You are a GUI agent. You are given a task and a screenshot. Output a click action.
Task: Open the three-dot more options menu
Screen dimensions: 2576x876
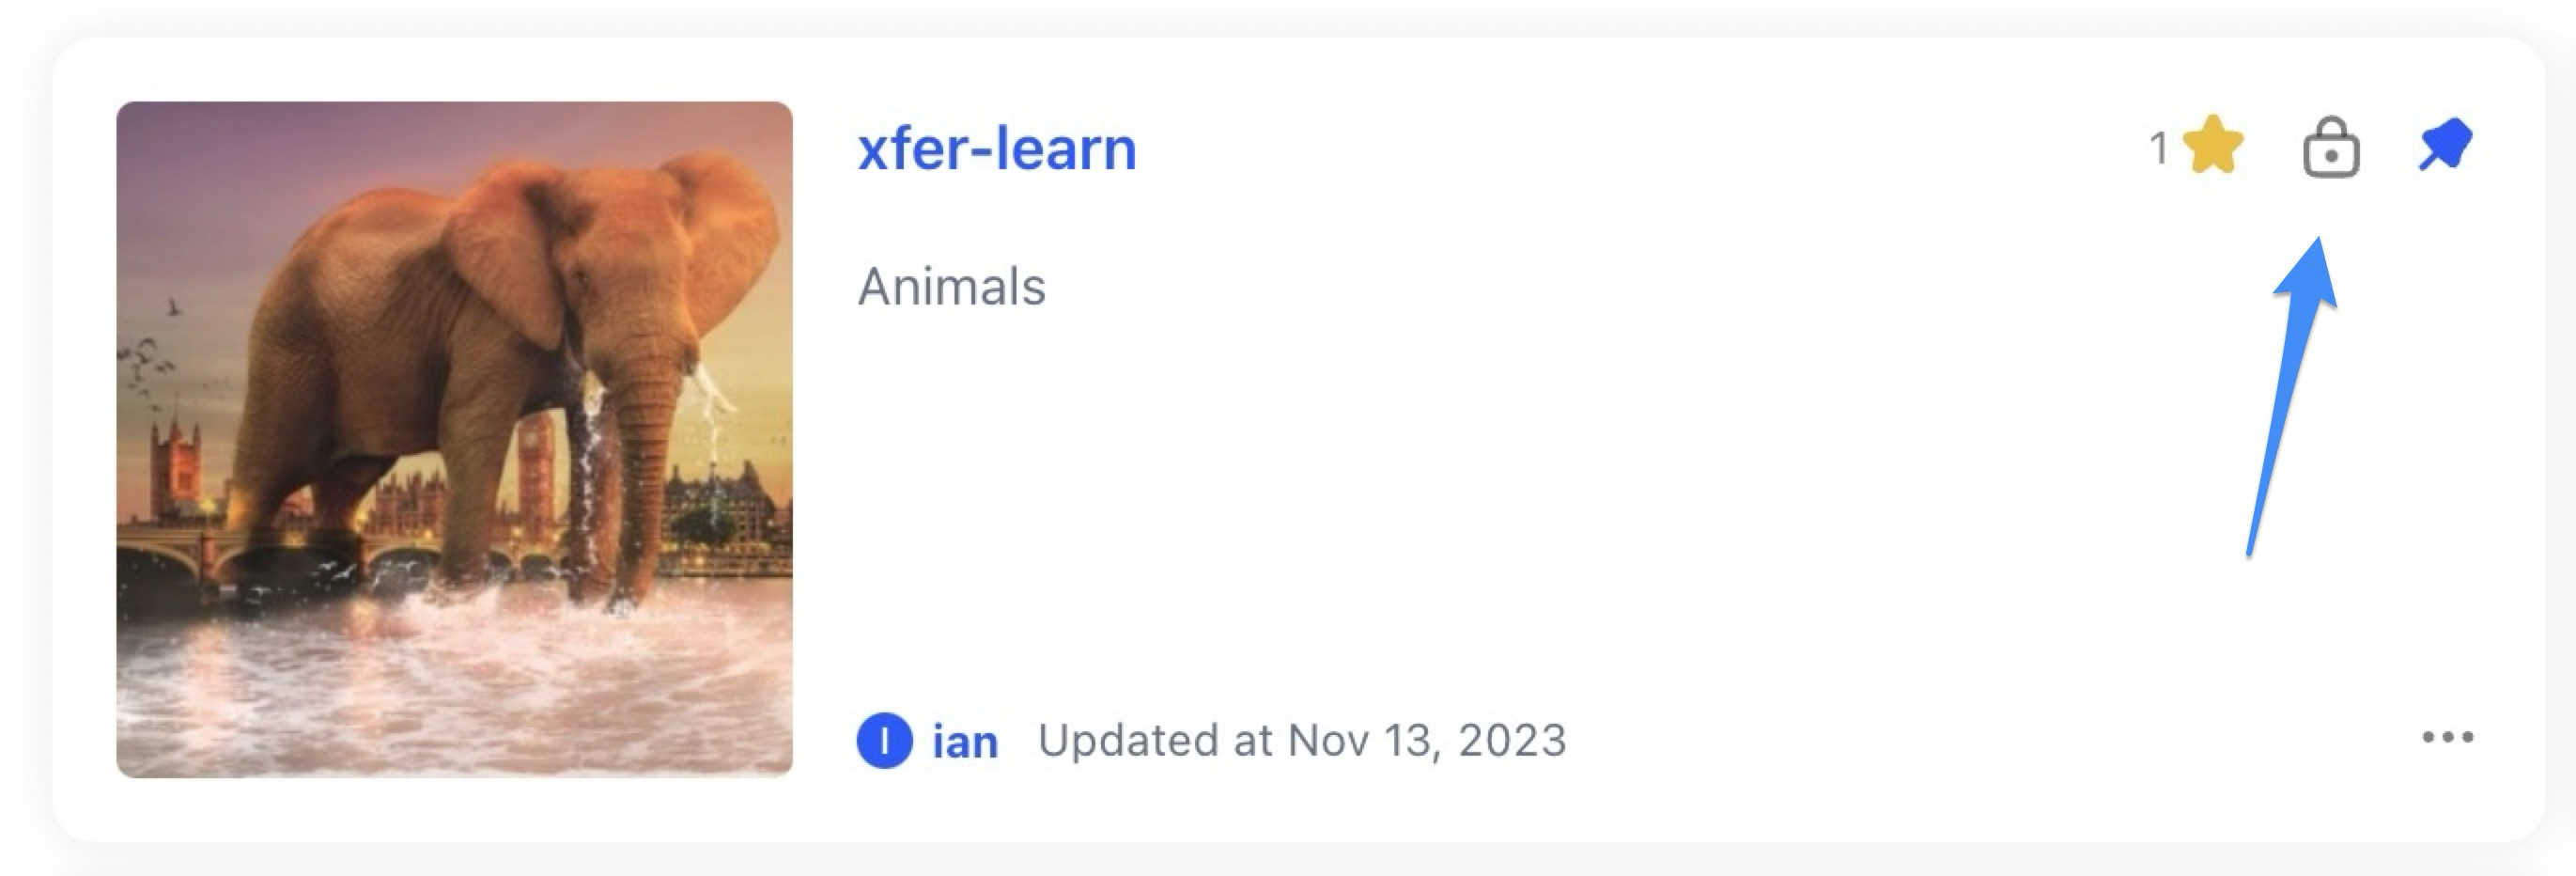(x=2447, y=738)
